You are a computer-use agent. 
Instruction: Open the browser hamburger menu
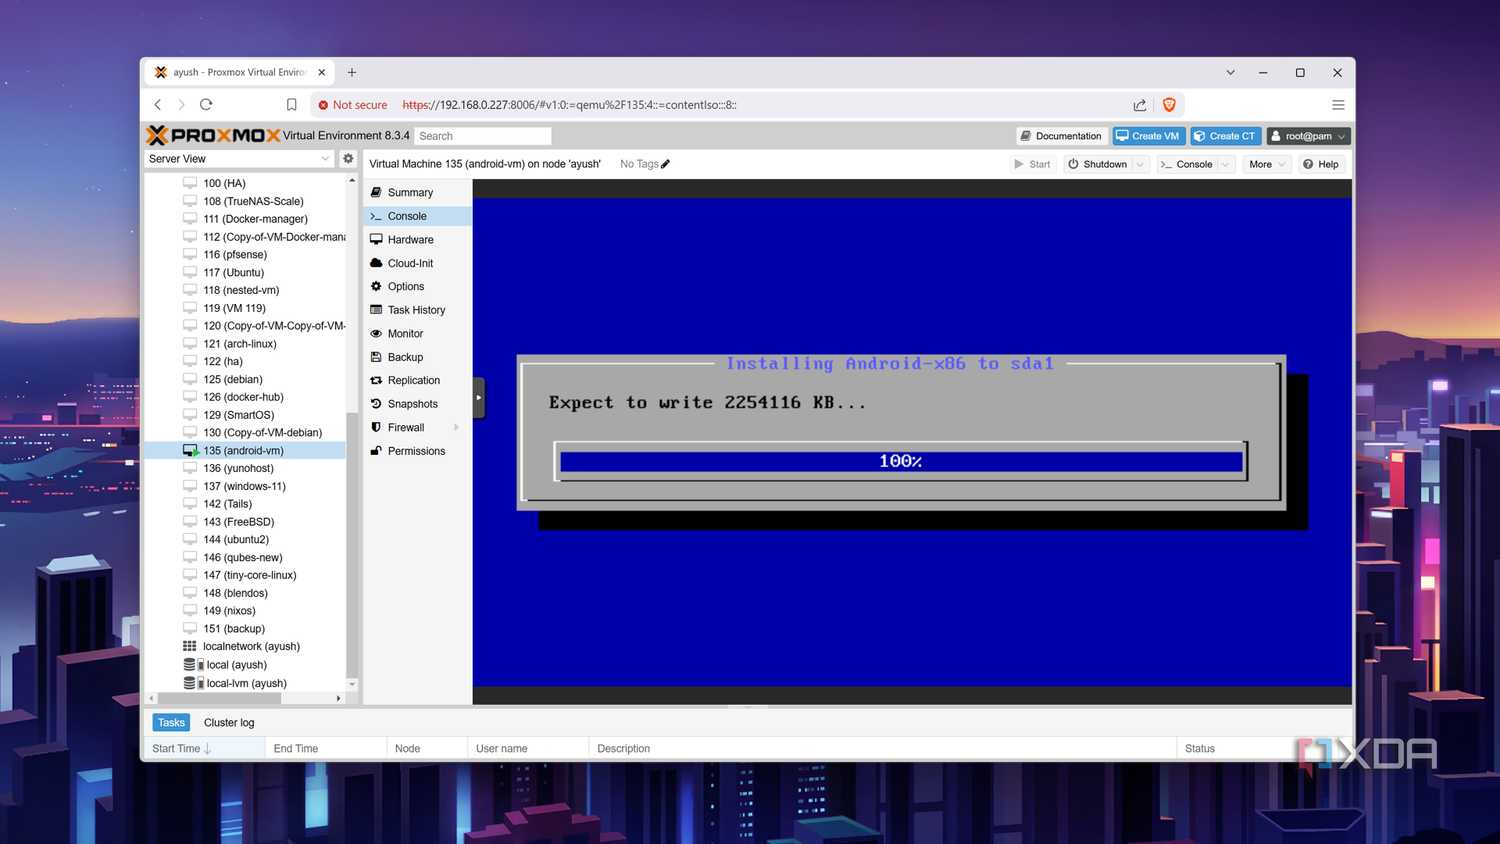tap(1337, 104)
